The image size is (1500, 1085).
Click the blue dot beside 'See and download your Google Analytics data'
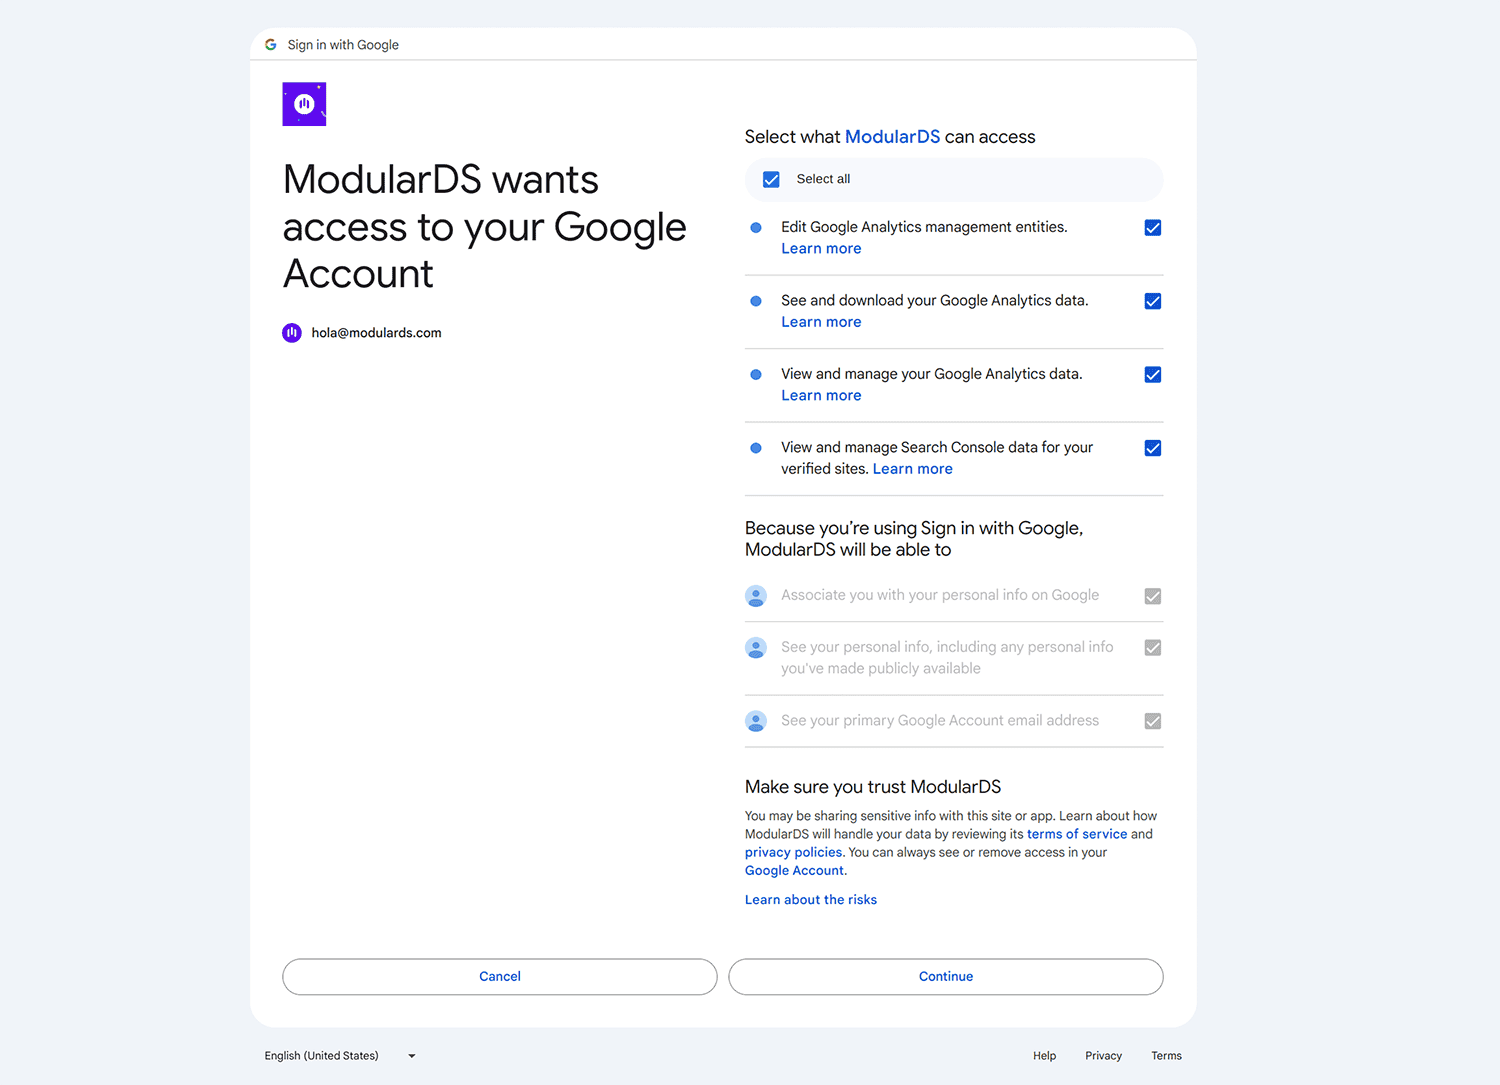(x=756, y=301)
